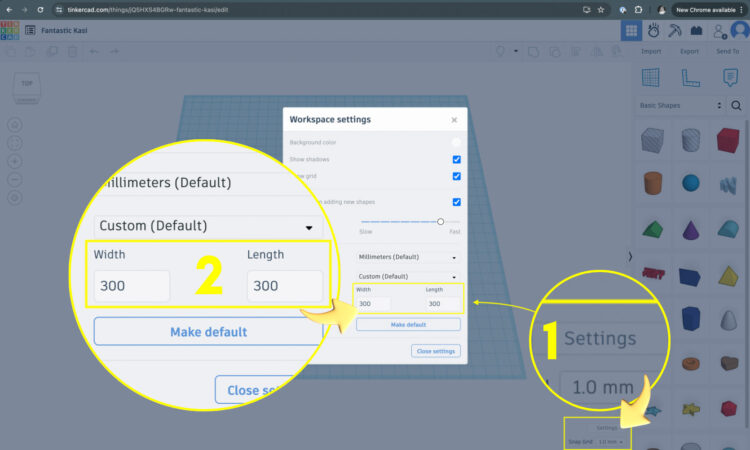The width and height of the screenshot is (750, 450).
Task: Click the Slow-to-Fast speed slider handle
Action: pos(440,222)
